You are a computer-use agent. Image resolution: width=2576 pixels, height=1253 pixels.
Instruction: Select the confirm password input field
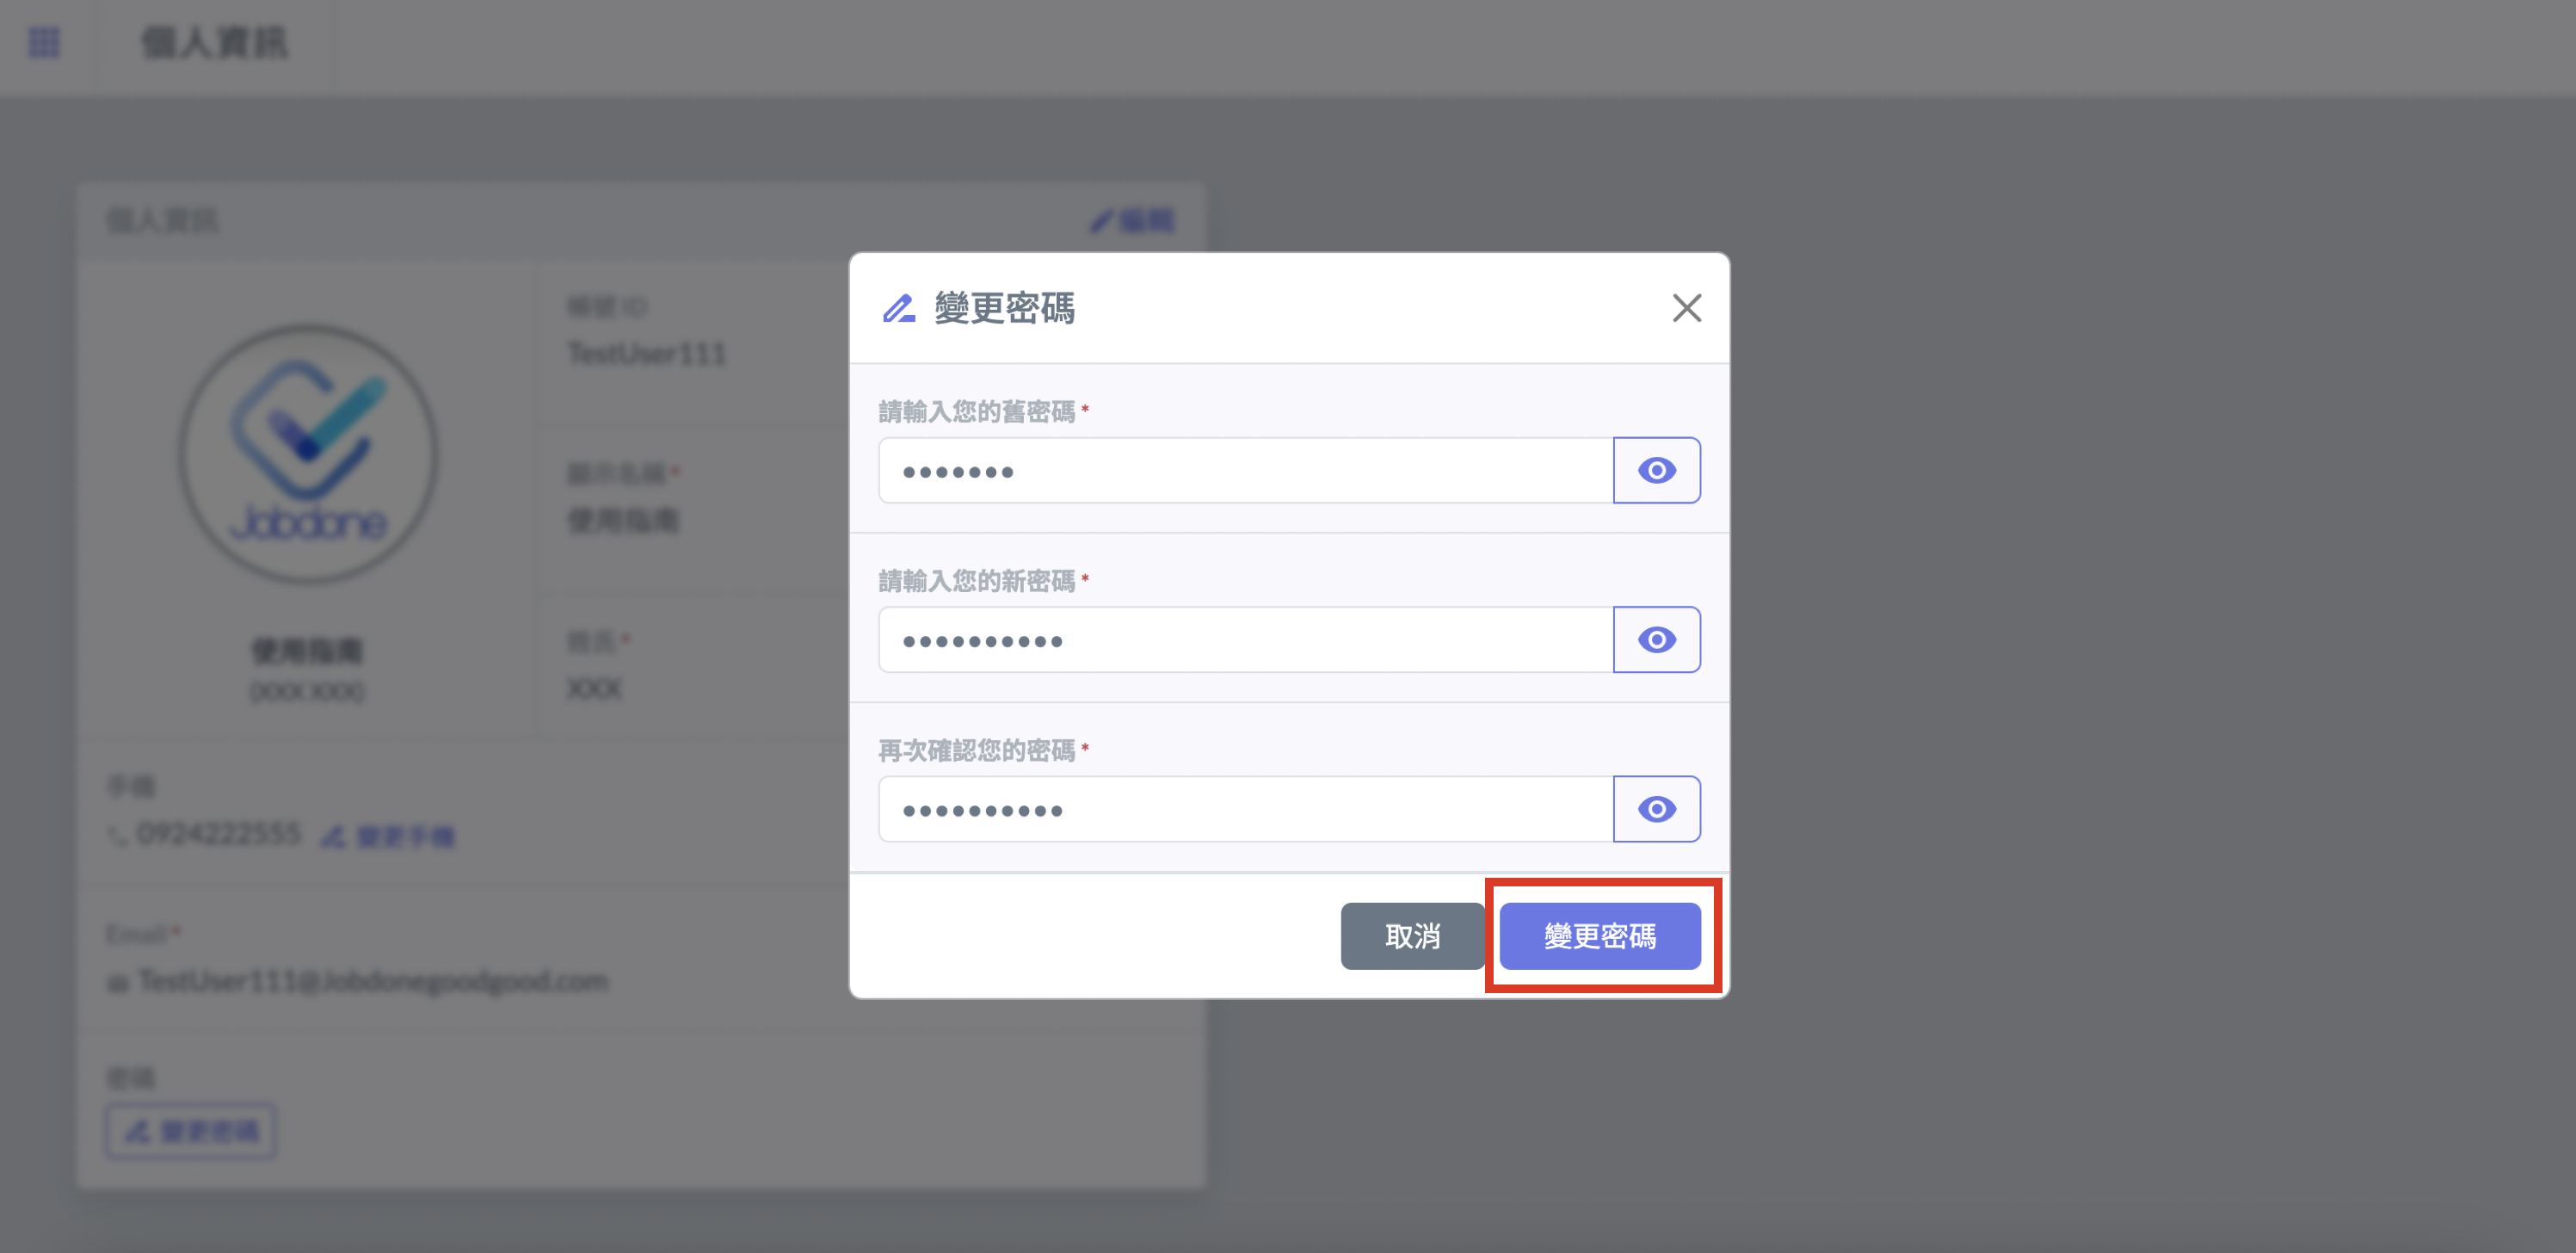[x=1244, y=809]
